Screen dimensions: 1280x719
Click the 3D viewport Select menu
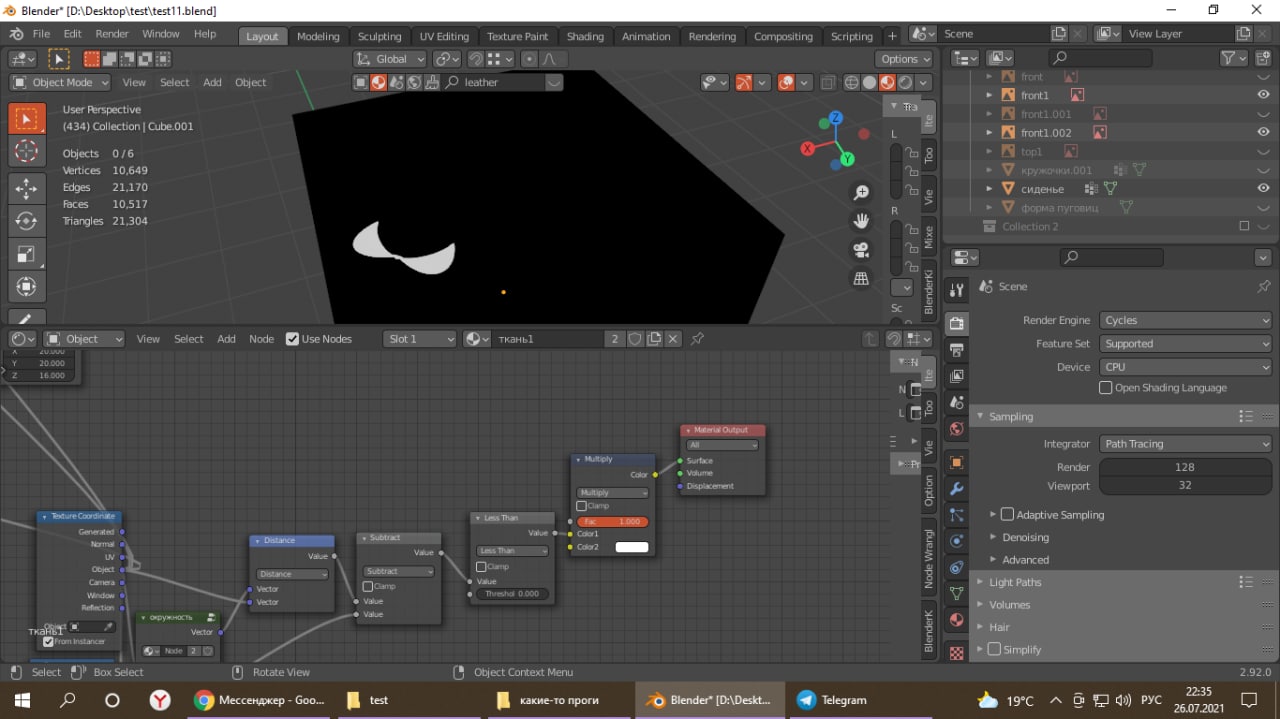point(175,83)
